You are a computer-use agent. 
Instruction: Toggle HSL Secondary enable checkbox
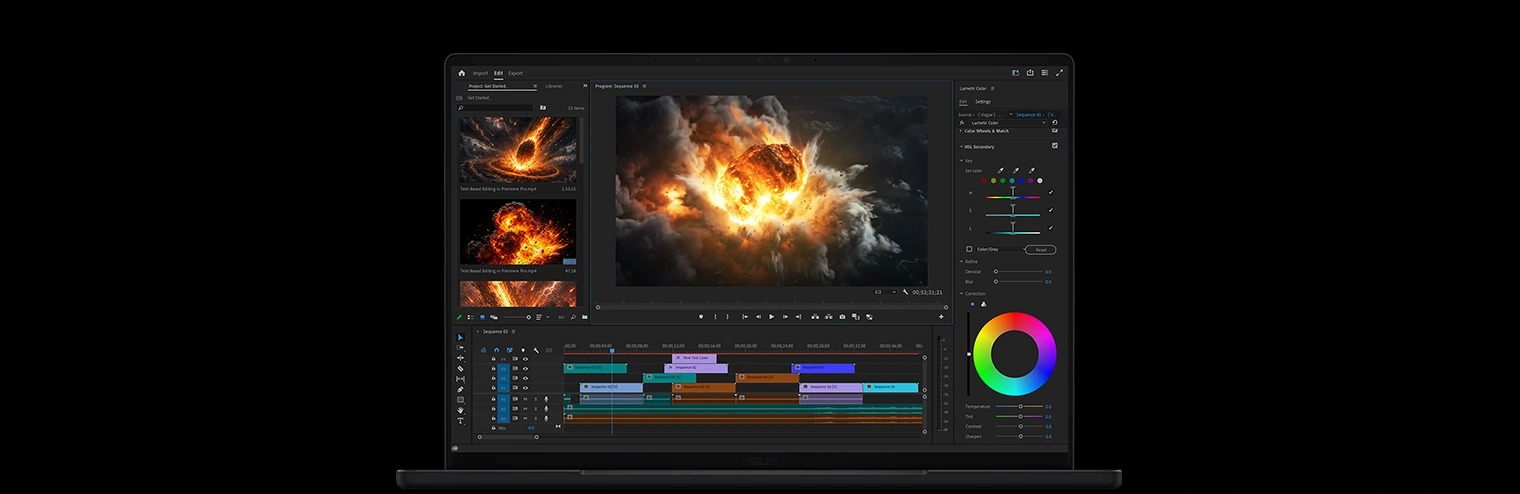pyautogui.click(x=1055, y=146)
